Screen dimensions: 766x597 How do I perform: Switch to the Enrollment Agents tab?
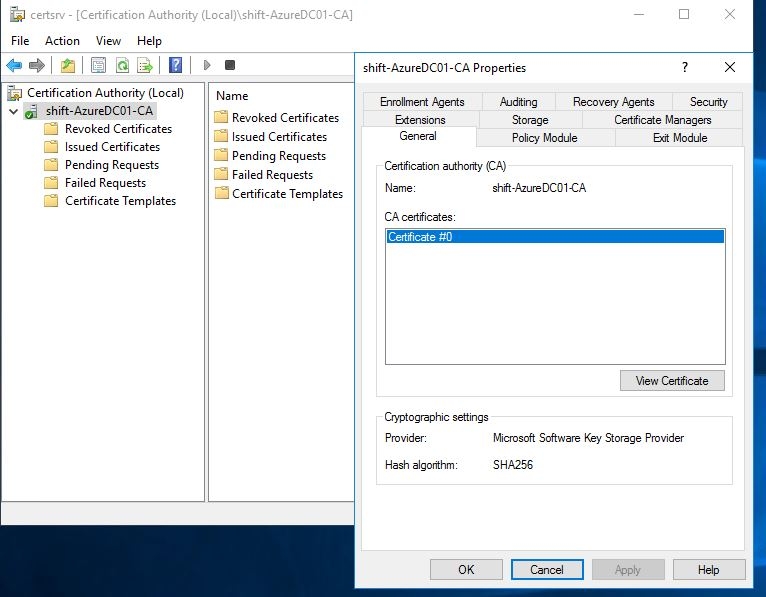pos(422,102)
